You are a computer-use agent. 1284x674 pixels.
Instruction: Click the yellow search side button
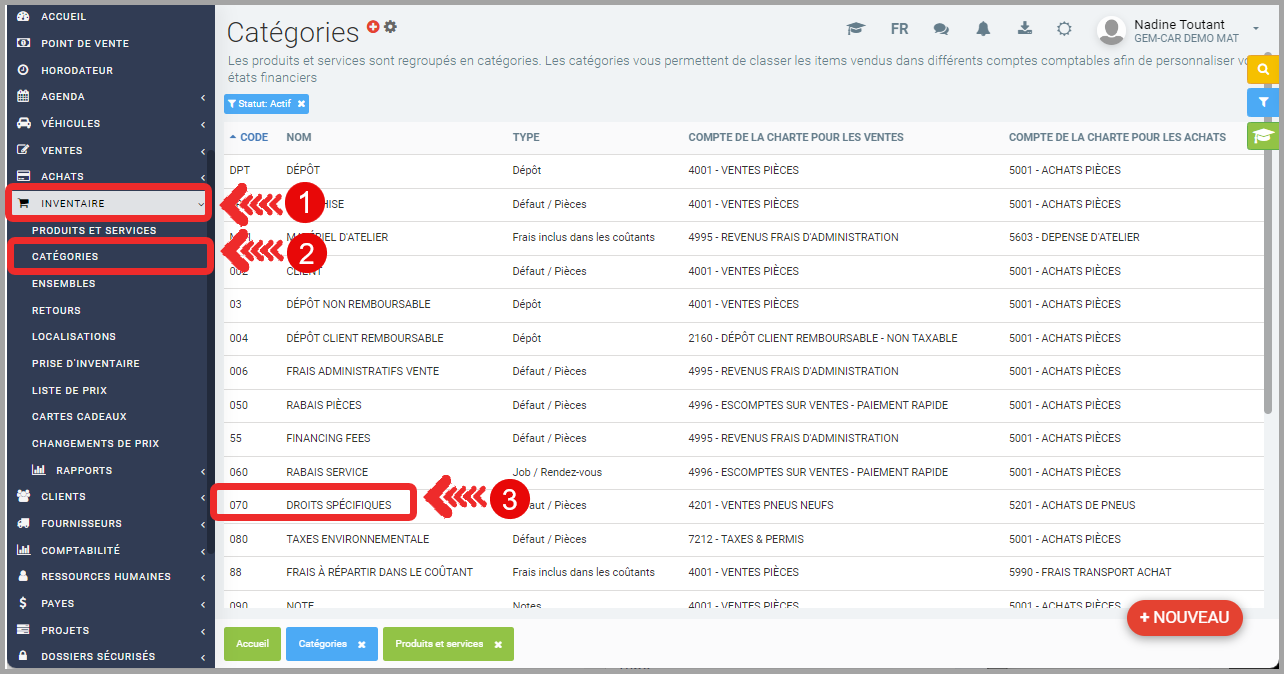click(1264, 69)
